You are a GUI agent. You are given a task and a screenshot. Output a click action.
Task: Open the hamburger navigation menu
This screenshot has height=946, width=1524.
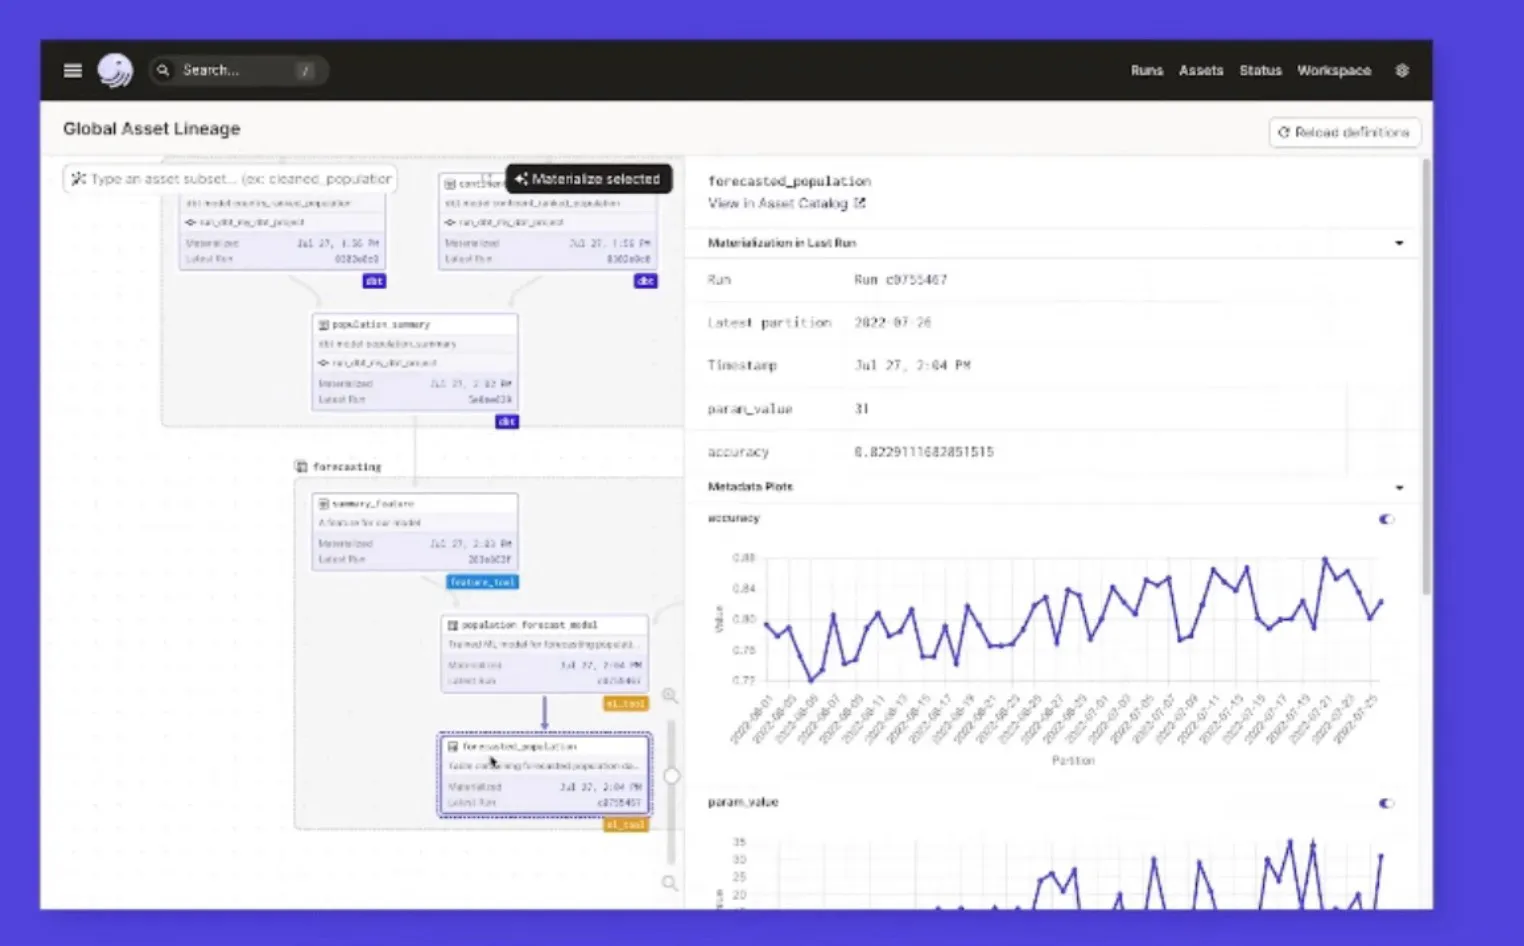click(72, 70)
